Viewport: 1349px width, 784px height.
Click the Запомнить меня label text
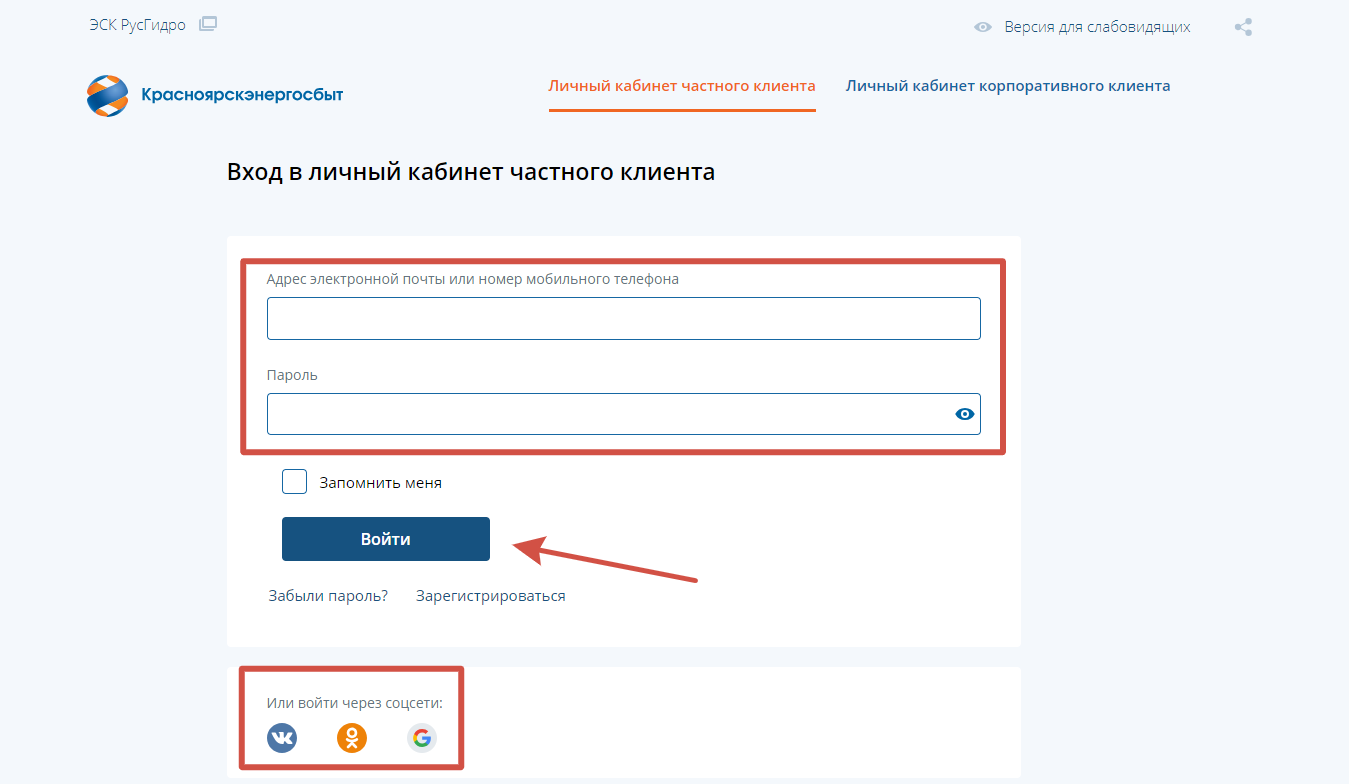(380, 483)
